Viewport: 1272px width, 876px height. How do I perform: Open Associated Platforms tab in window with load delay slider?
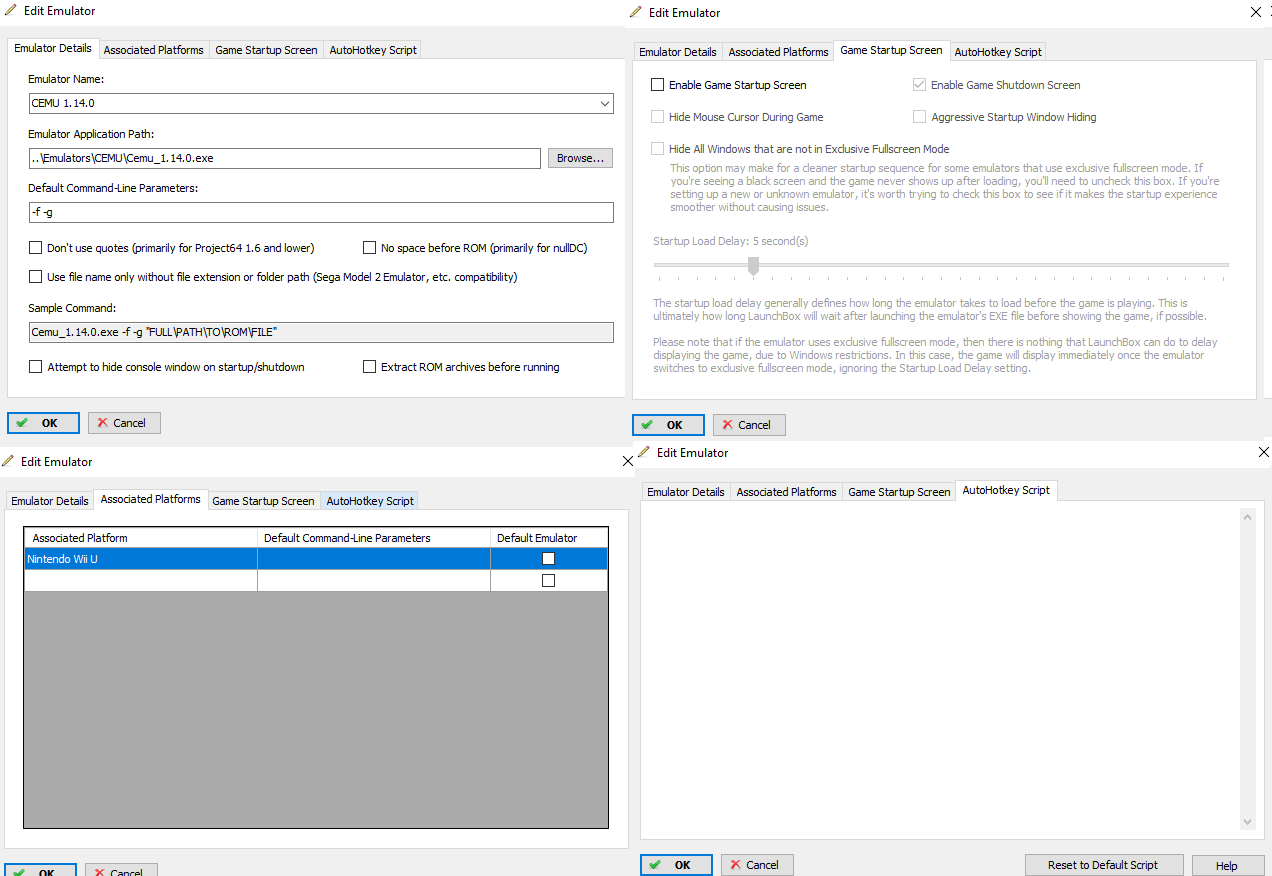coord(778,52)
